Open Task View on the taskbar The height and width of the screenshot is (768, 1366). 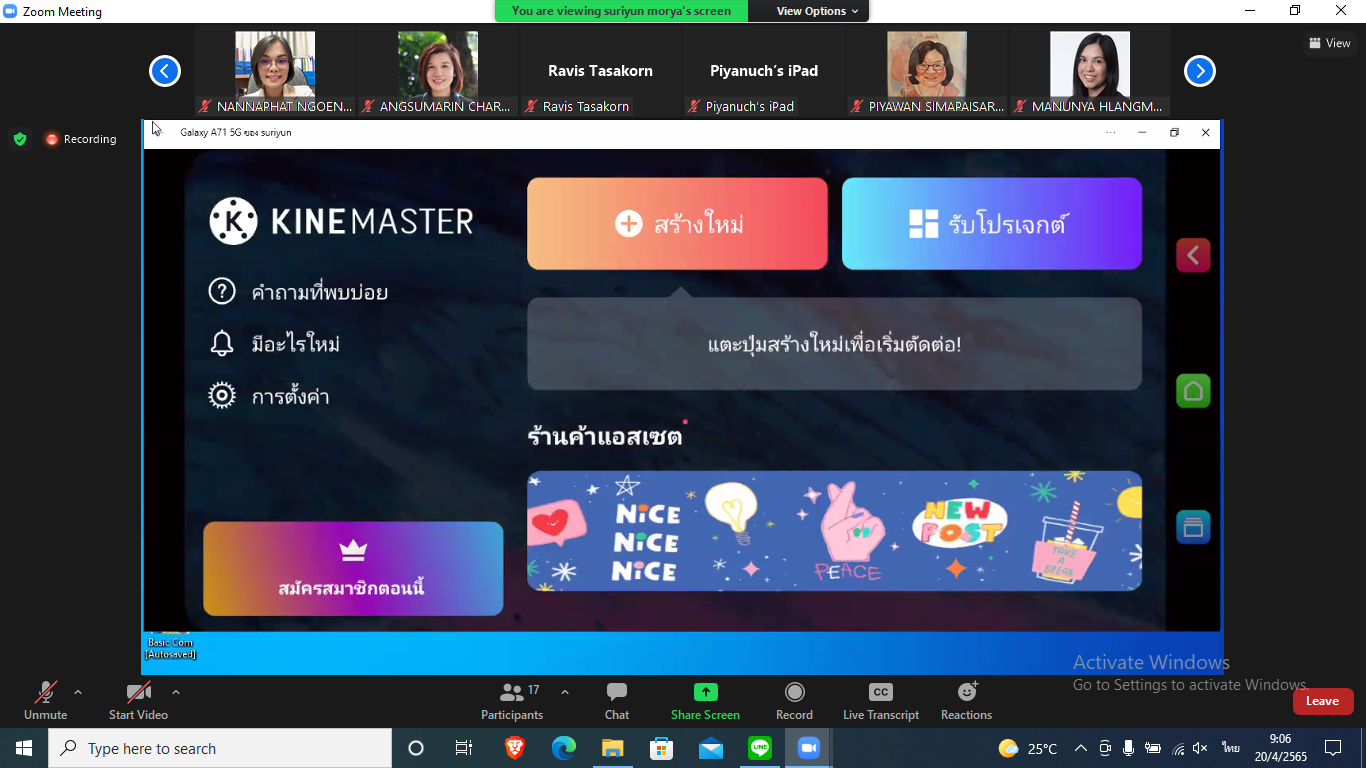pyautogui.click(x=464, y=748)
